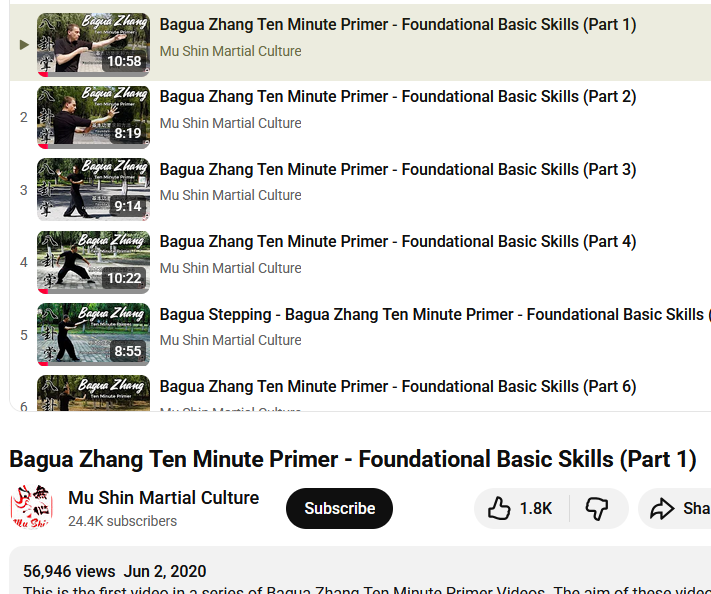Click playlist index number 4

24,263
